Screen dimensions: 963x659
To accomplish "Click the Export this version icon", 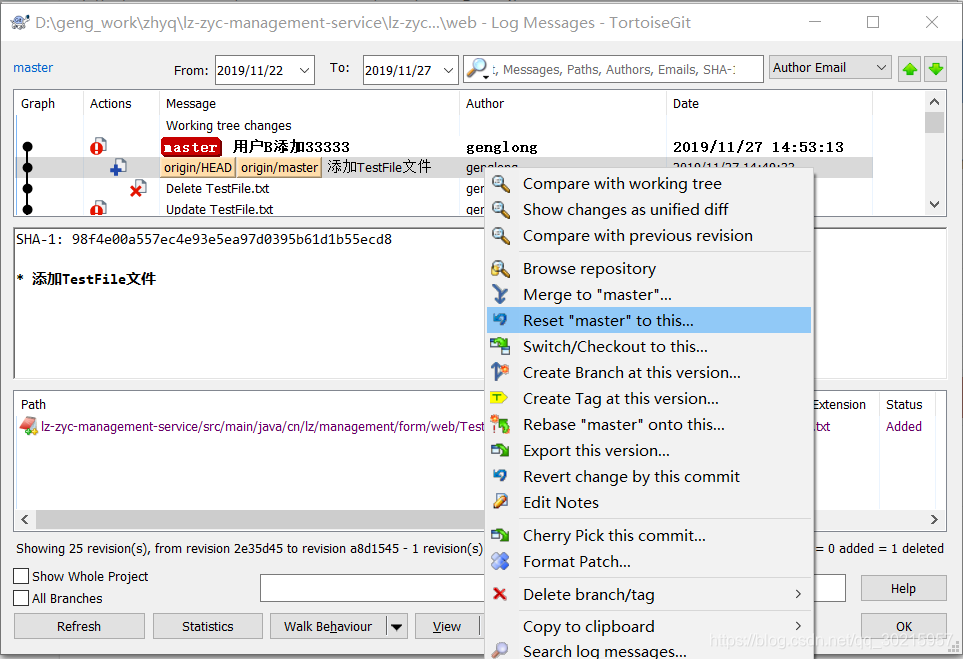I will 501,450.
